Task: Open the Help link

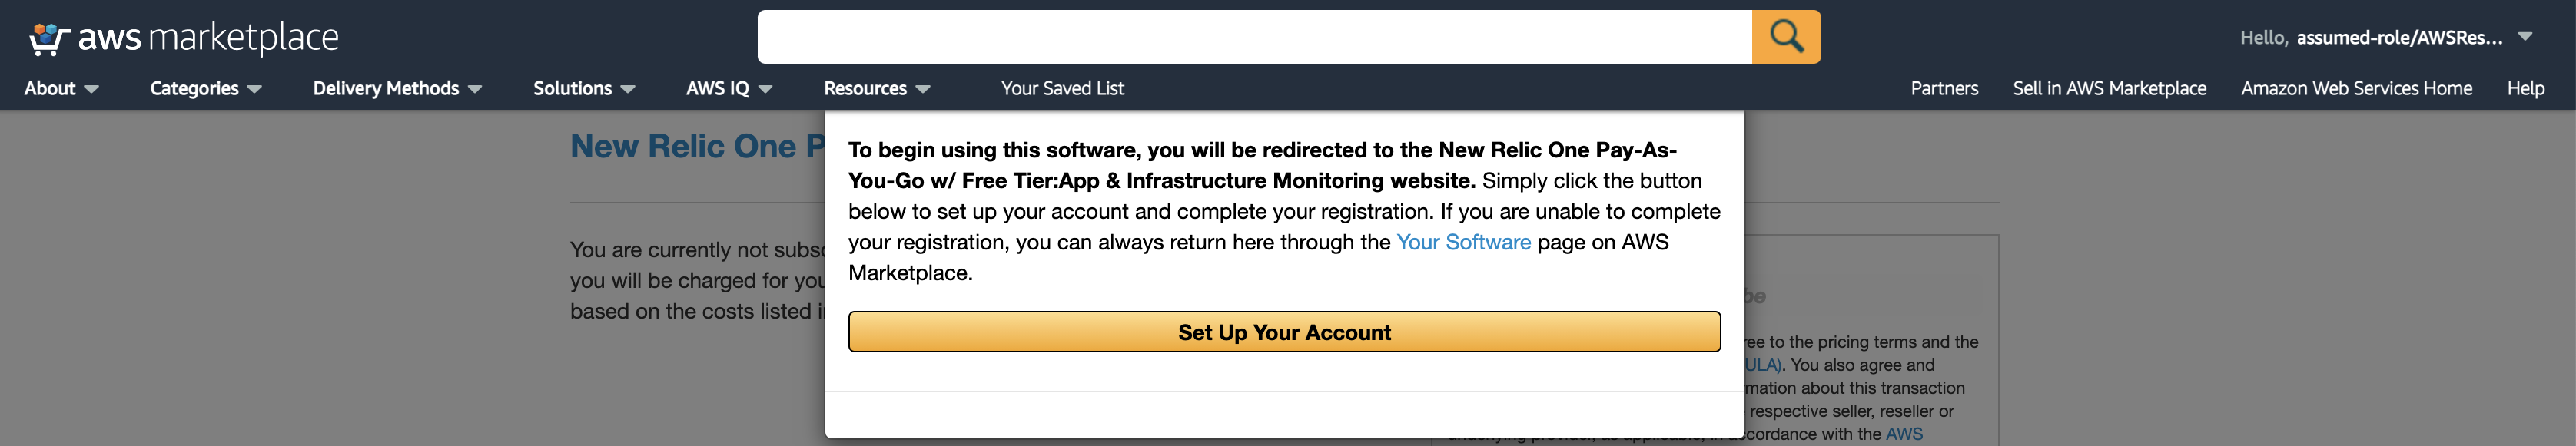Action: 2525,88
